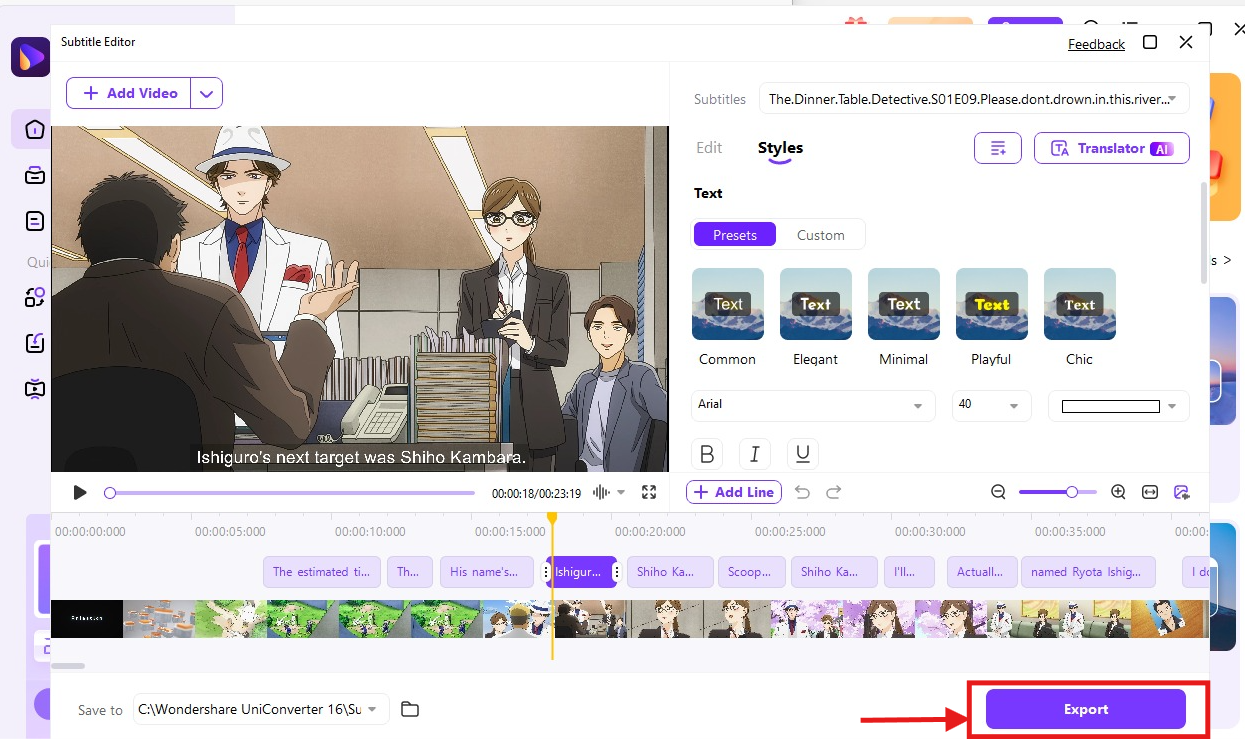Click the Add Video button
Viewport: 1245px width, 739px height.
[x=129, y=93]
